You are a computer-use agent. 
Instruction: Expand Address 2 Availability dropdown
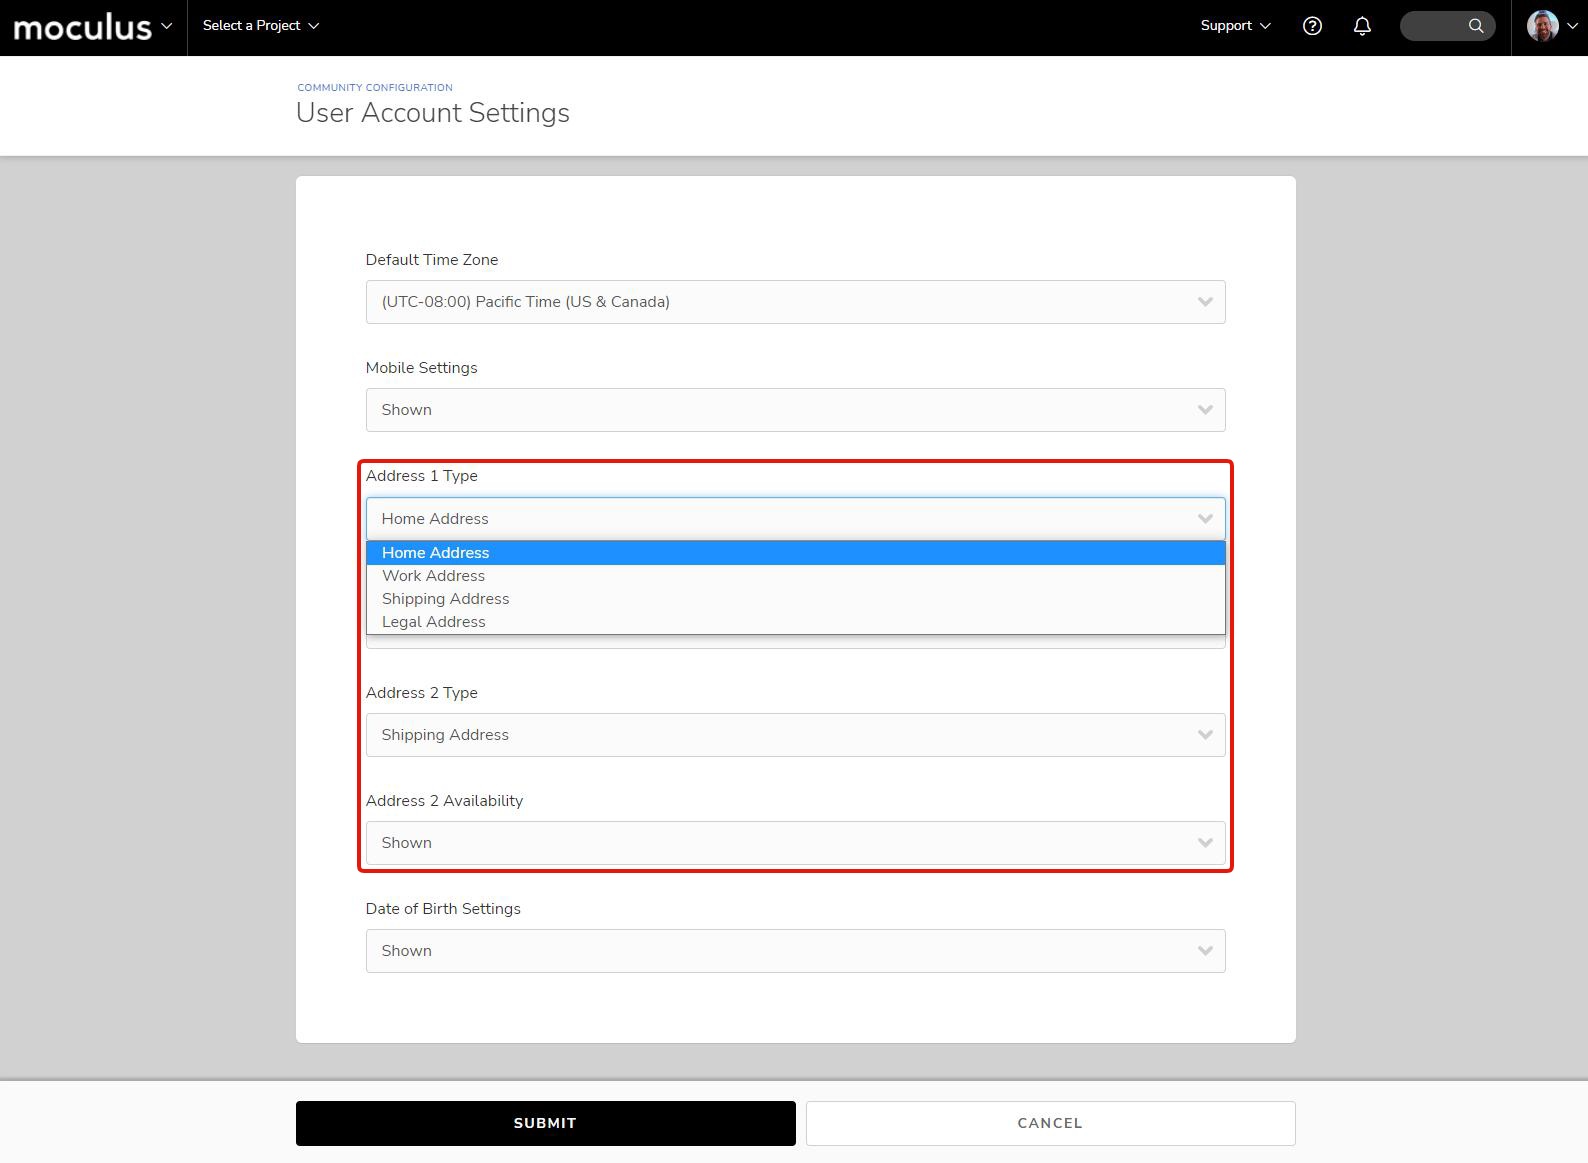click(x=795, y=843)
